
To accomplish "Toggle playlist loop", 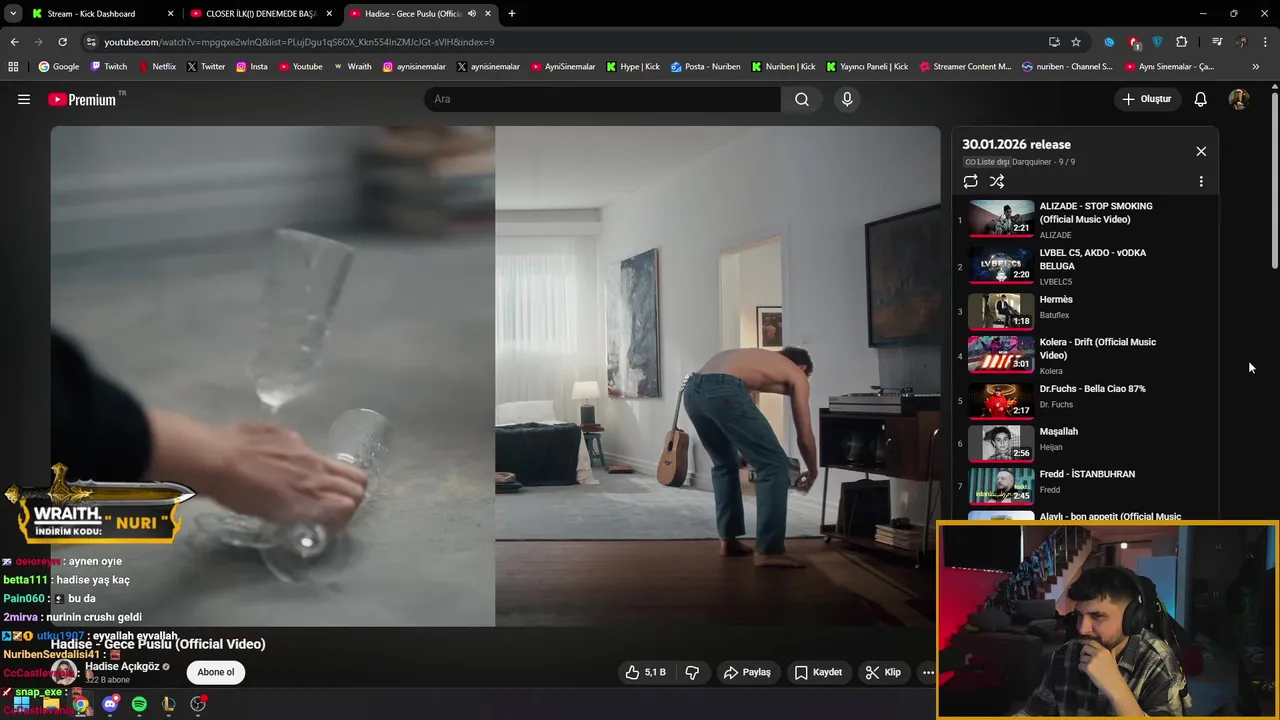I will [970, 181].
